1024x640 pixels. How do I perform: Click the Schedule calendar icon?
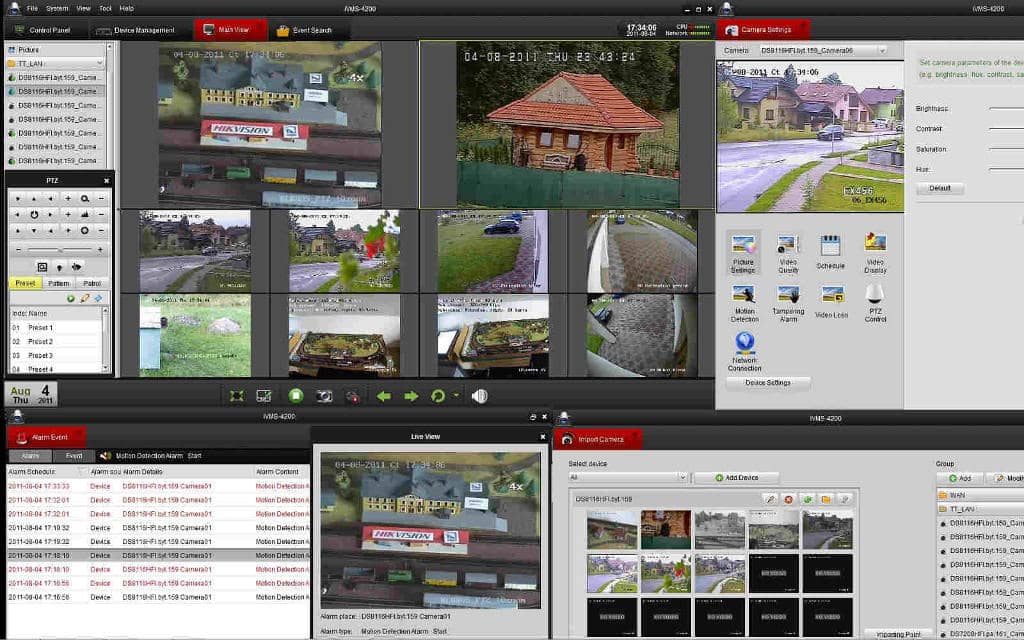830,245
